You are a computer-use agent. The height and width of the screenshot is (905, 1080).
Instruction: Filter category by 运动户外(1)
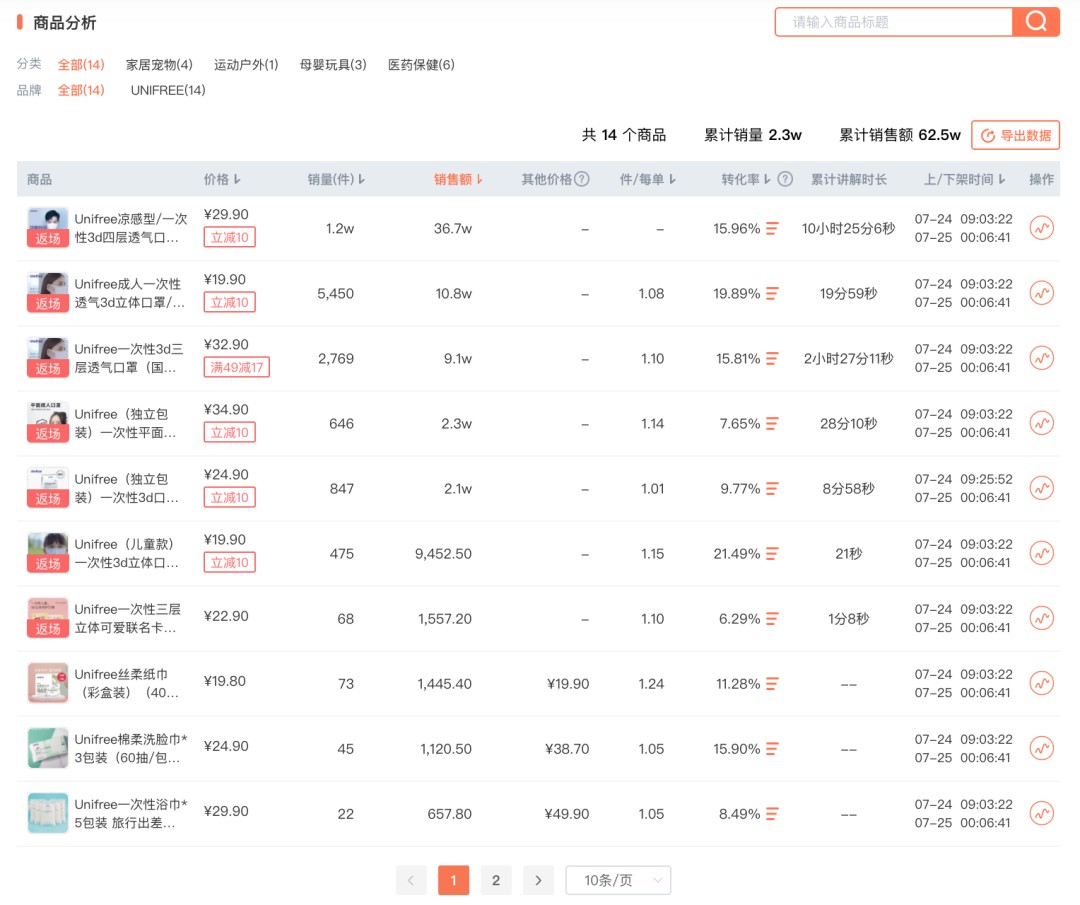(x=246, y=65)
